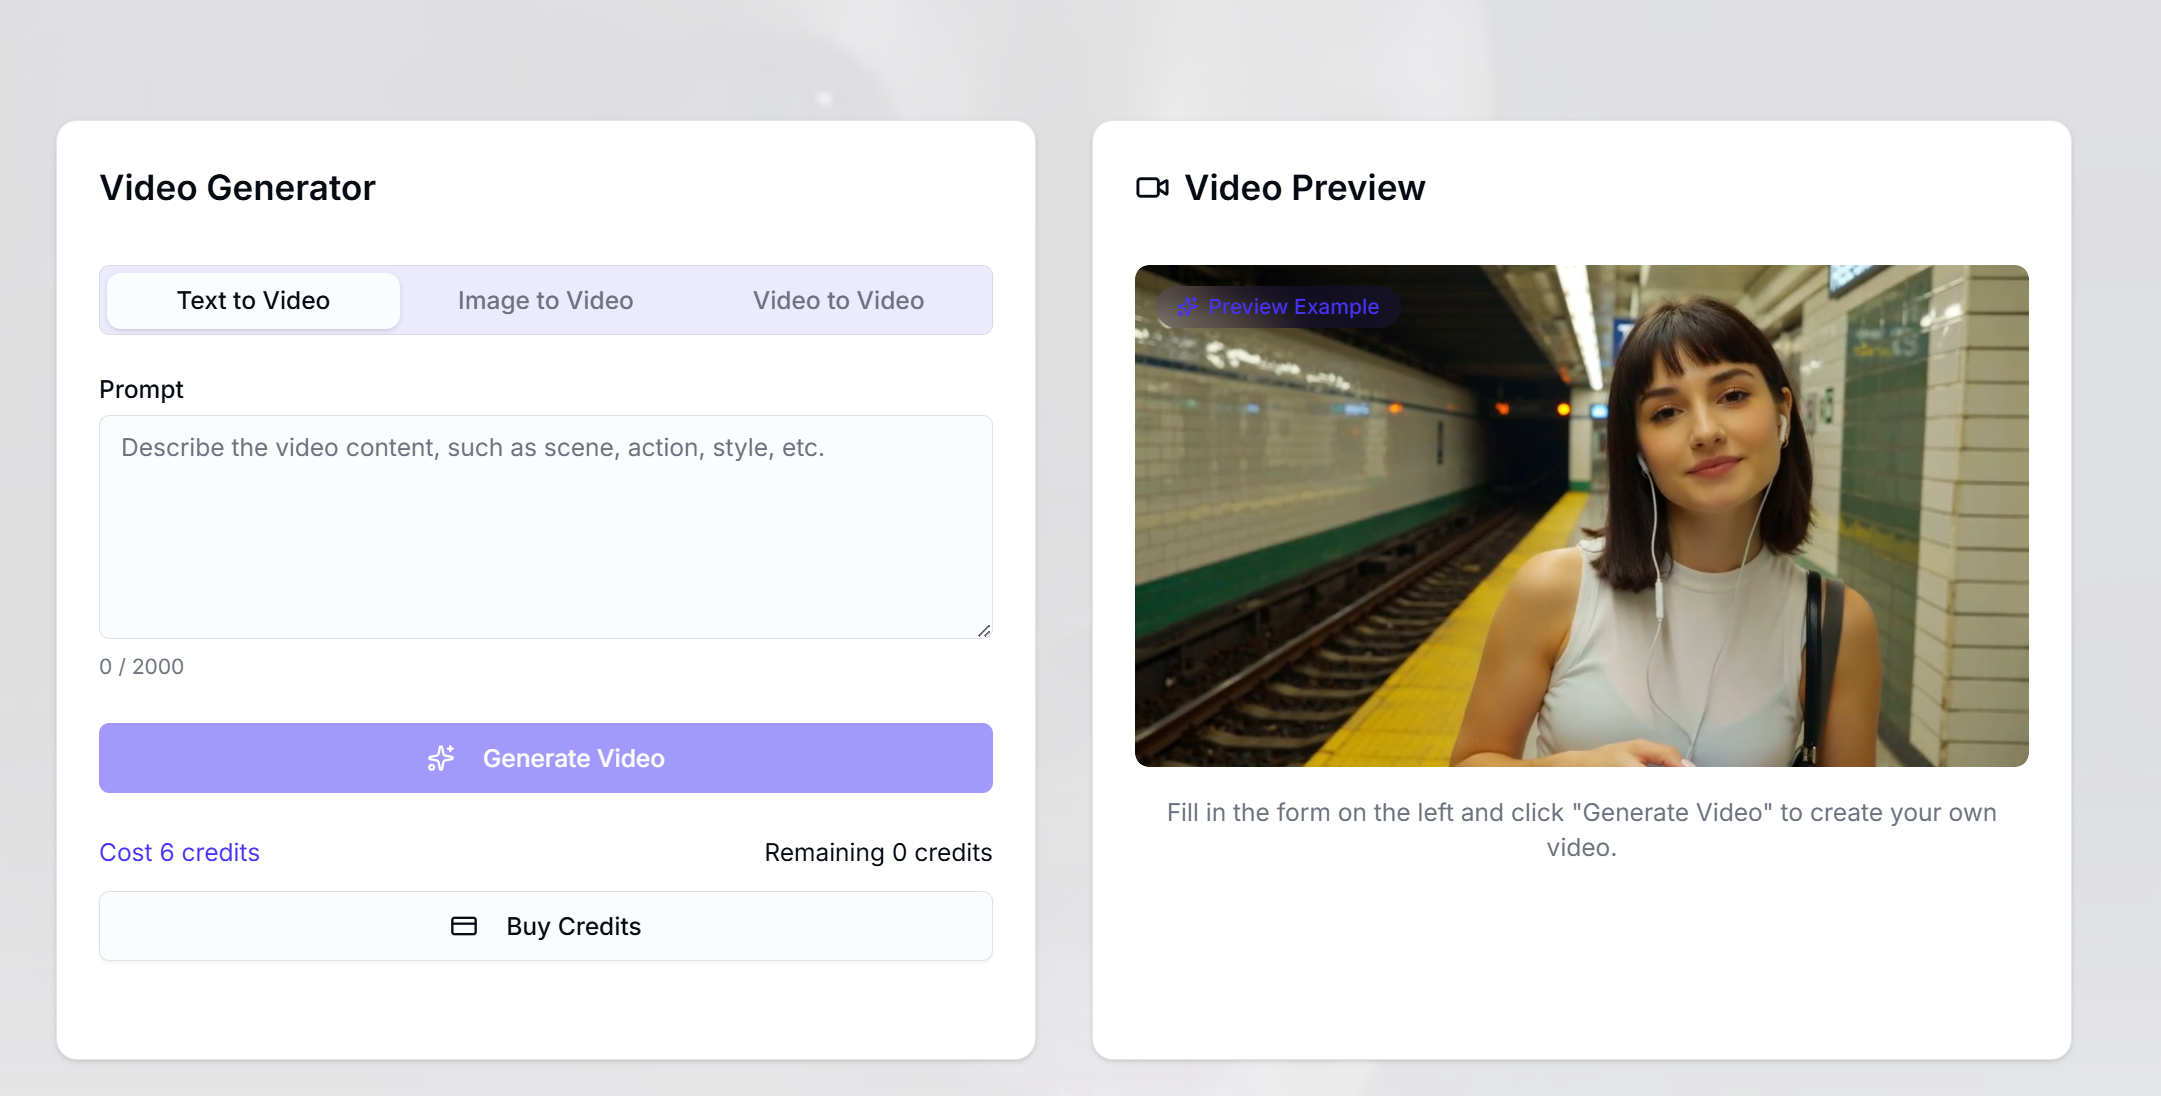Select the Text to Video tab
This screenshot has width=2161, height=1096.
(252, 300)
